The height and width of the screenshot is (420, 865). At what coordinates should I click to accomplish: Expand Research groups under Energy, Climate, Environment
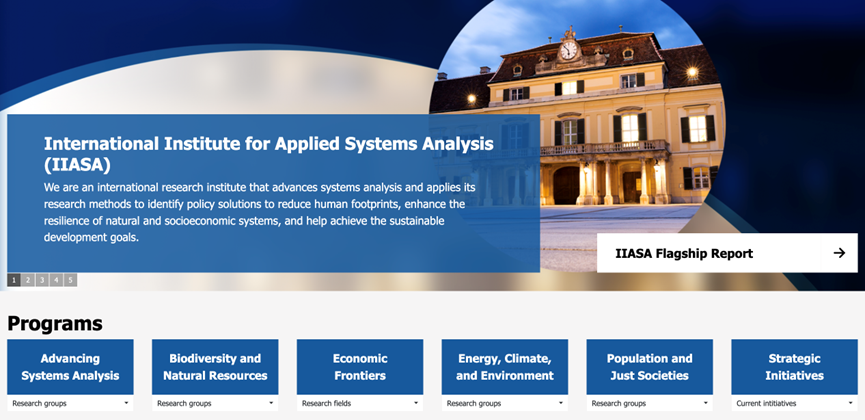(505, 404)
